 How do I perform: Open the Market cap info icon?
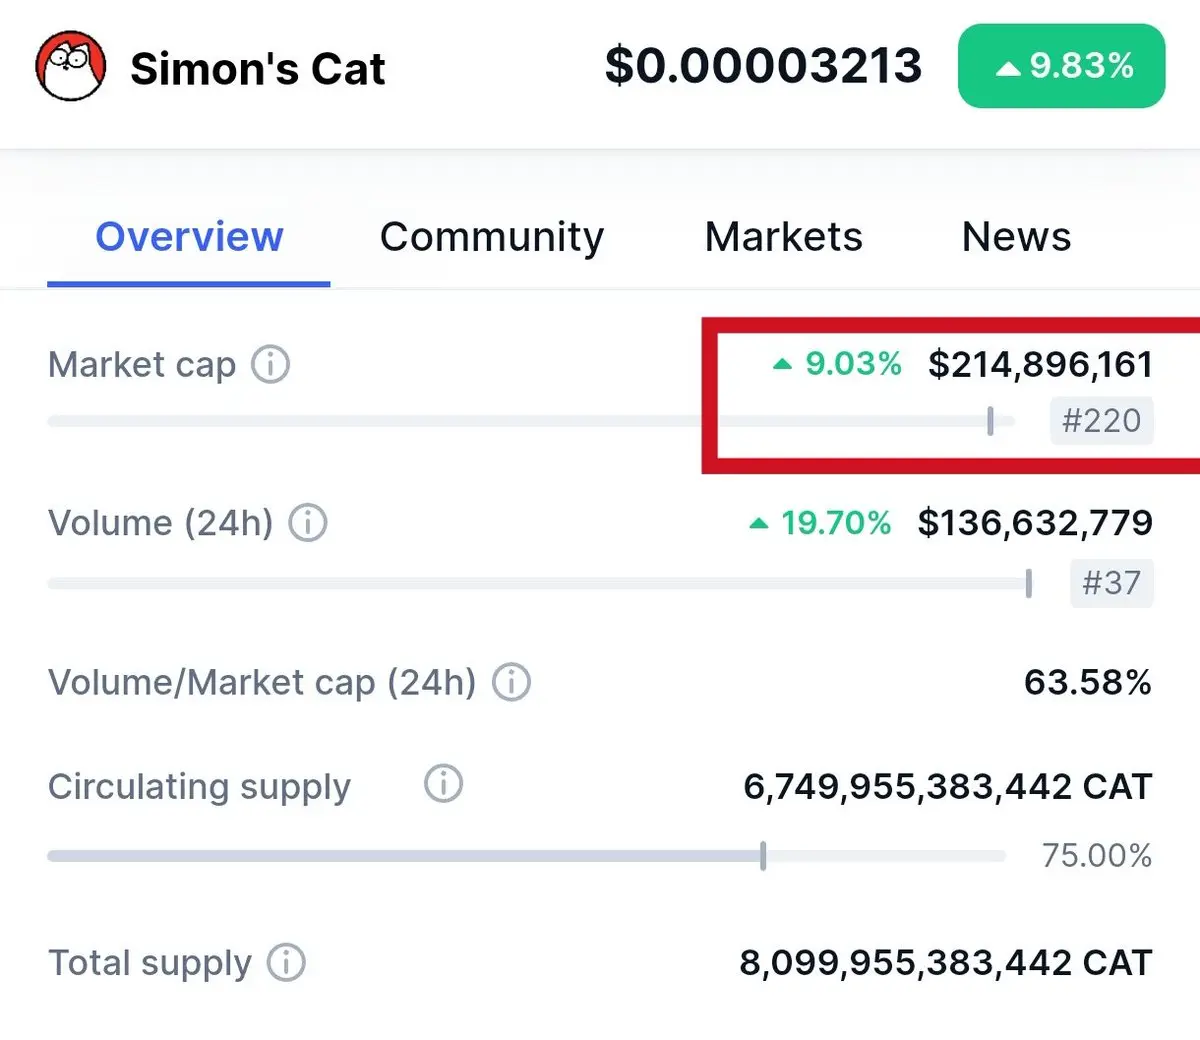[271, 365]
